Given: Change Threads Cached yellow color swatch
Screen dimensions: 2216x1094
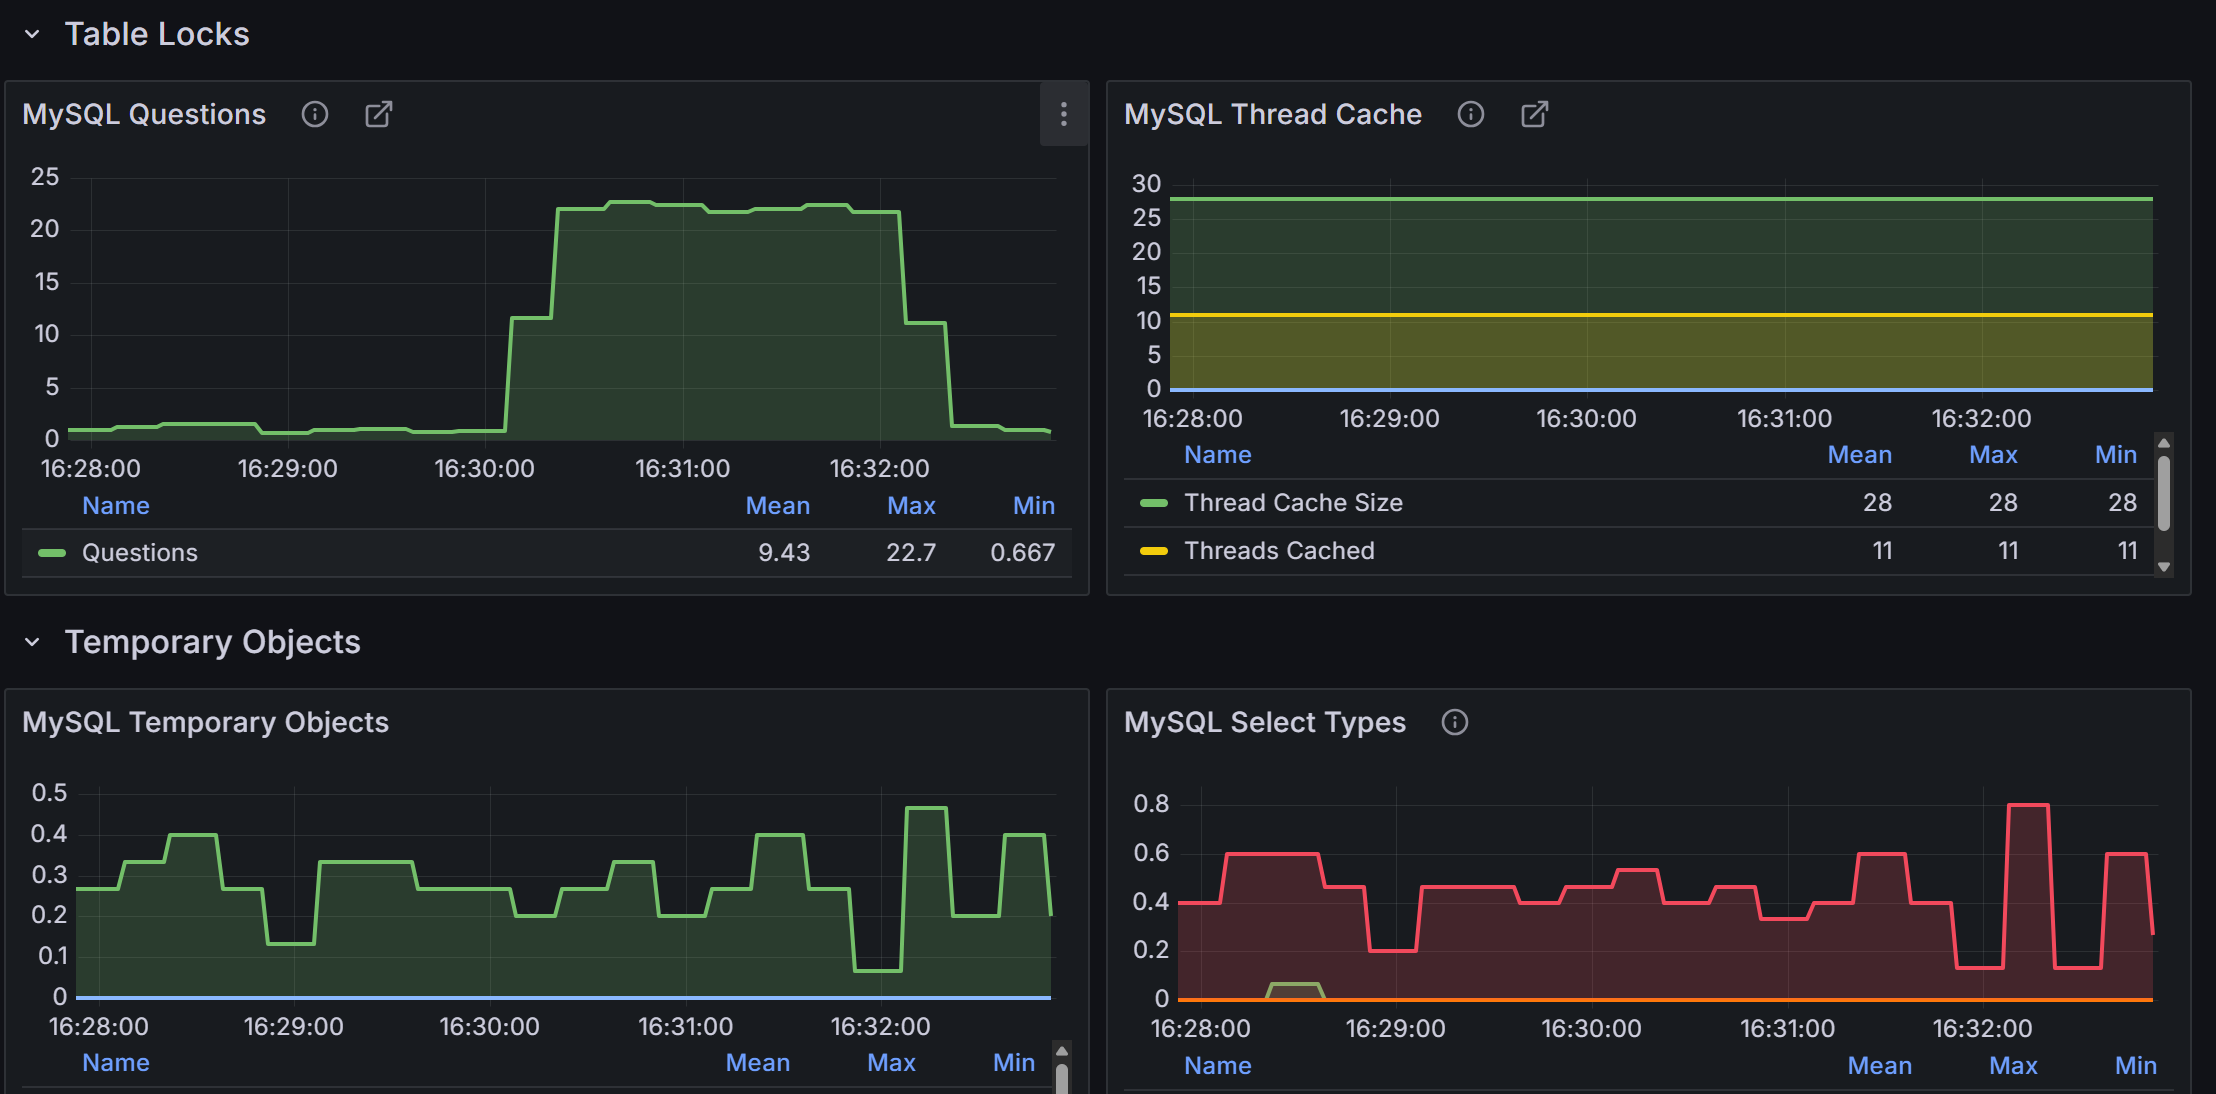Looking at the screenshot, I should click(1154, 551).
